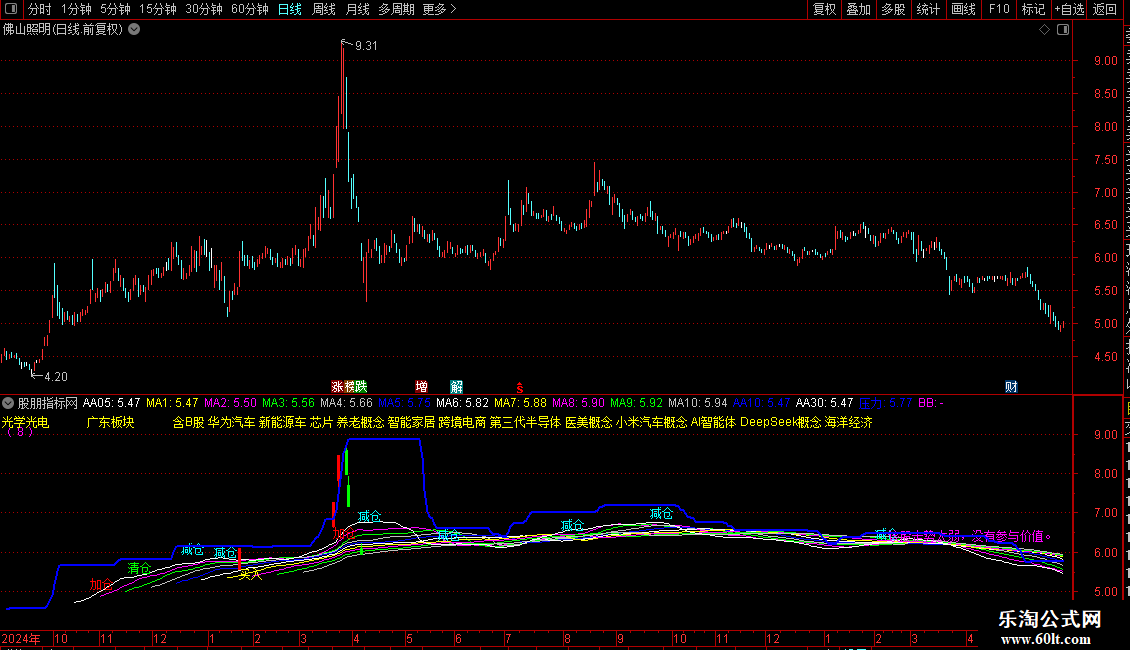Open the 统计 statistics tool
The height and width of the screenshot is (650, 1130).
[928, 9]
